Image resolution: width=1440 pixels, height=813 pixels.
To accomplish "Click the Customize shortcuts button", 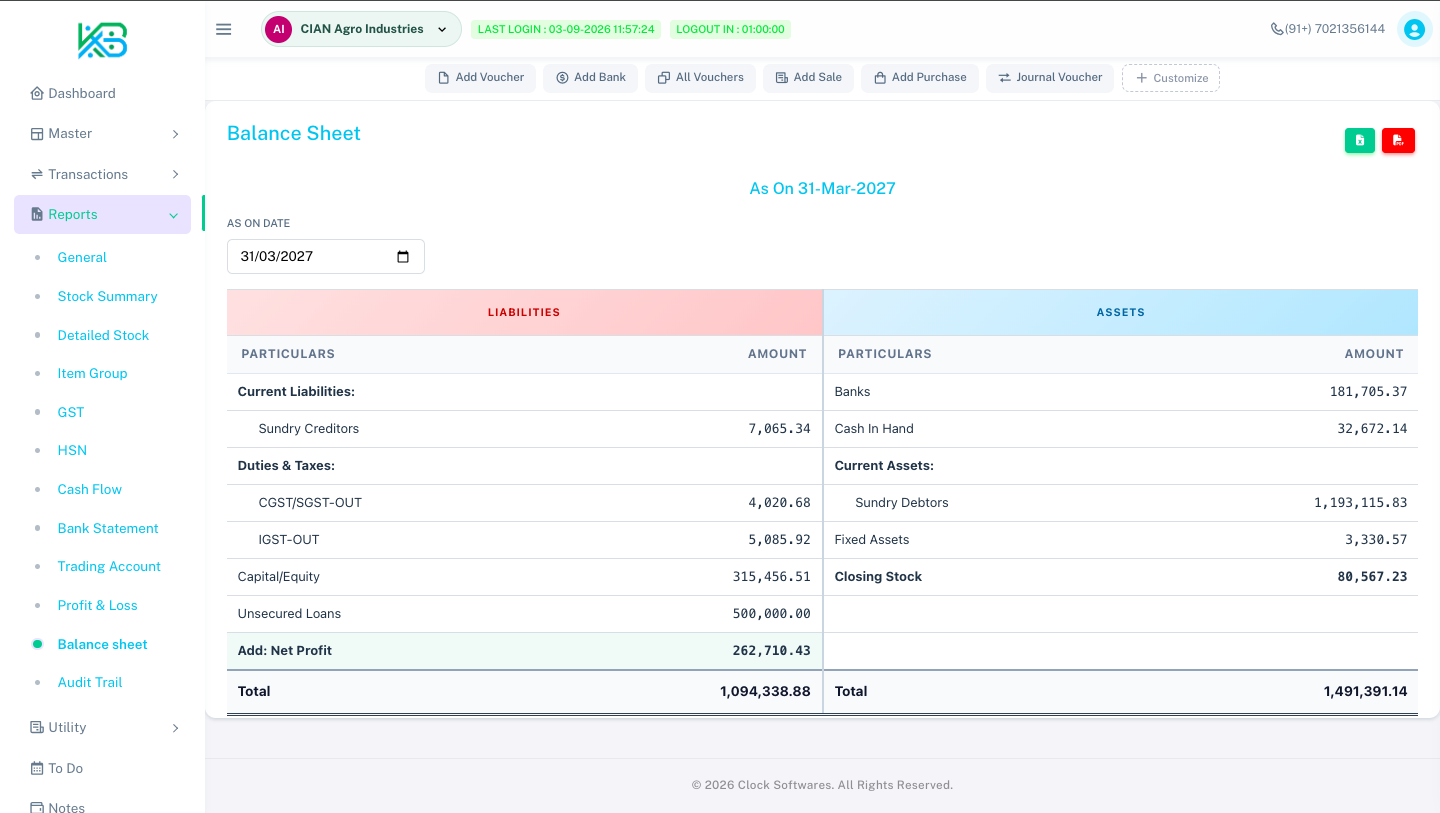I will pyautogui.click(x=1171, y=78).
